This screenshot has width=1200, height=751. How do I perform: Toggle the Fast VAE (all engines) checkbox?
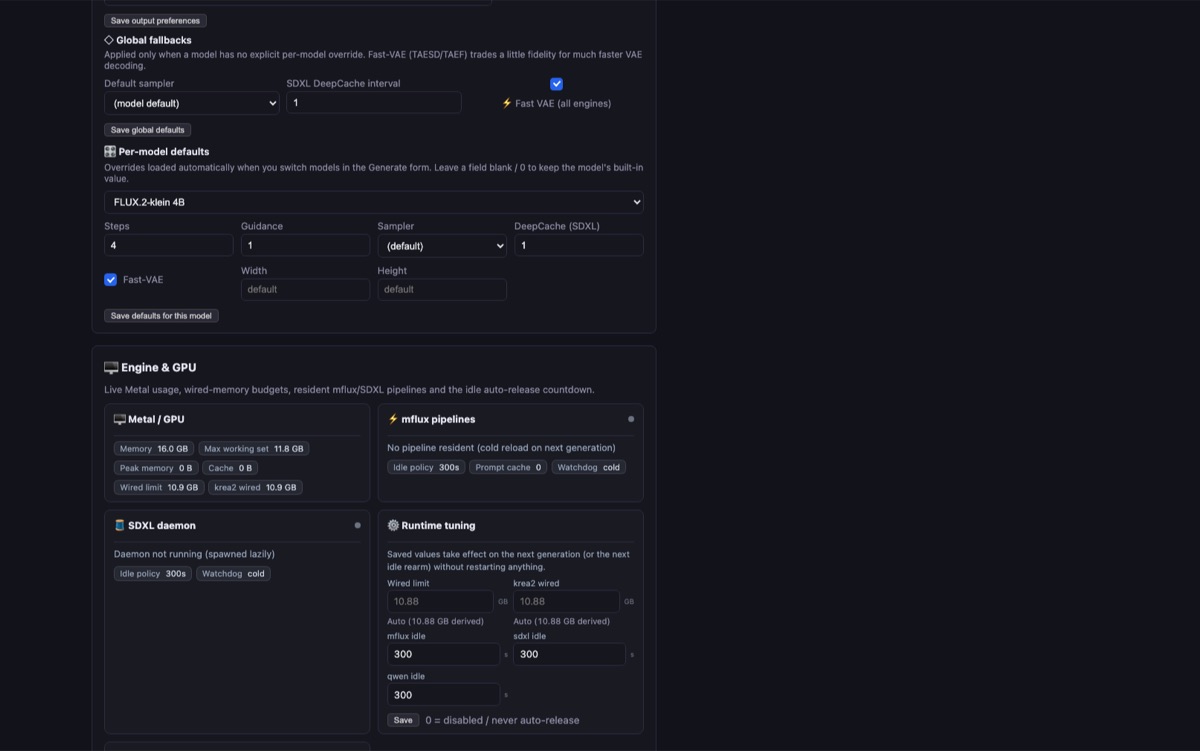(x=556, y=84)
